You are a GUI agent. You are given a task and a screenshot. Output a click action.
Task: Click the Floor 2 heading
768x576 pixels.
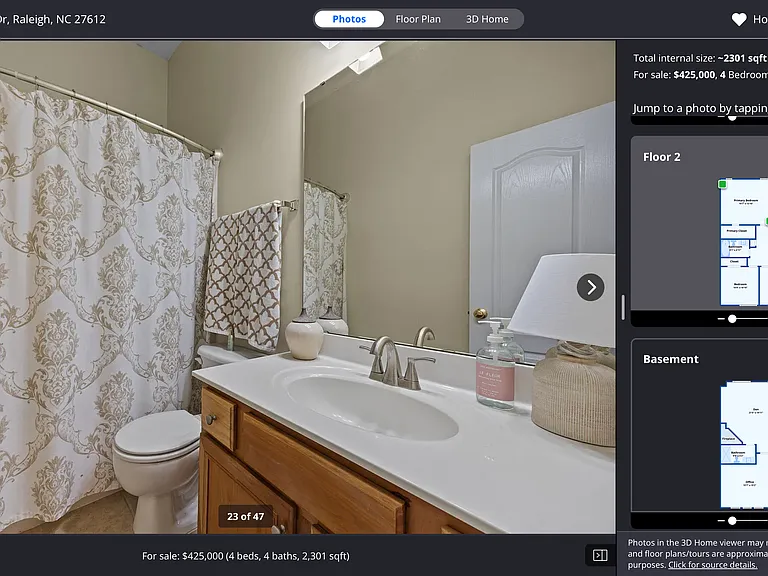662,157
